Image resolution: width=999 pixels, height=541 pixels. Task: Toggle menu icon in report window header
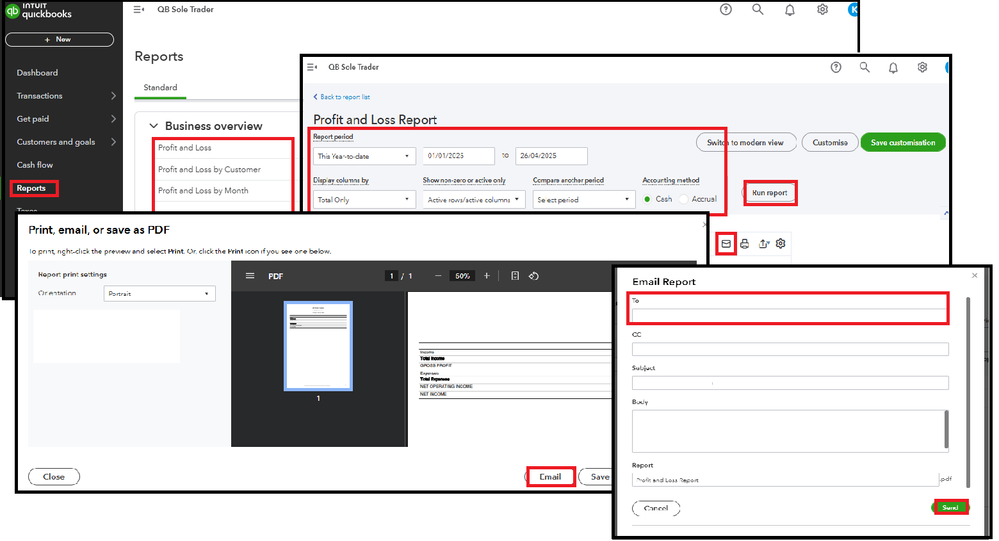tap(312, 67)
